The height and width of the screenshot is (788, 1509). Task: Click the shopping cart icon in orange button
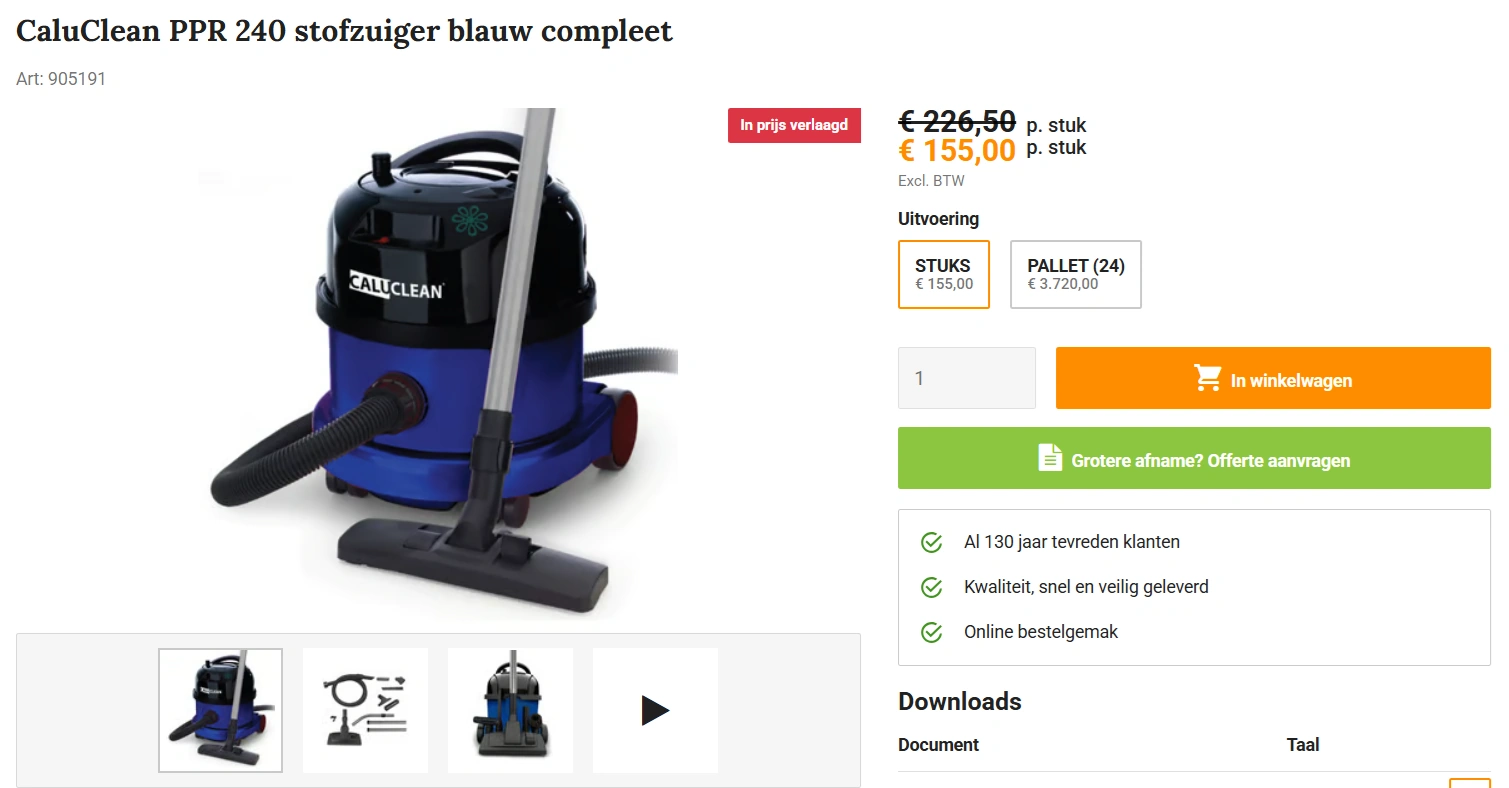(1208, 378)
